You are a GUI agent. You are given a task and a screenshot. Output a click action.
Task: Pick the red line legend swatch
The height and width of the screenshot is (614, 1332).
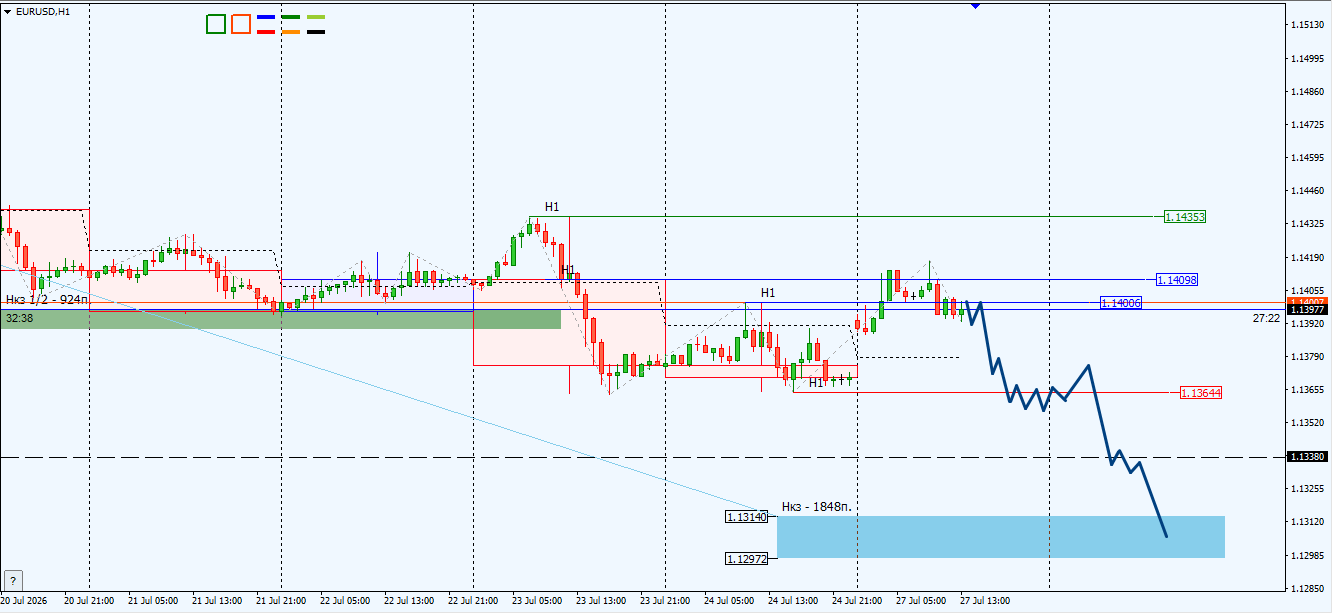[x=266, y=32]
